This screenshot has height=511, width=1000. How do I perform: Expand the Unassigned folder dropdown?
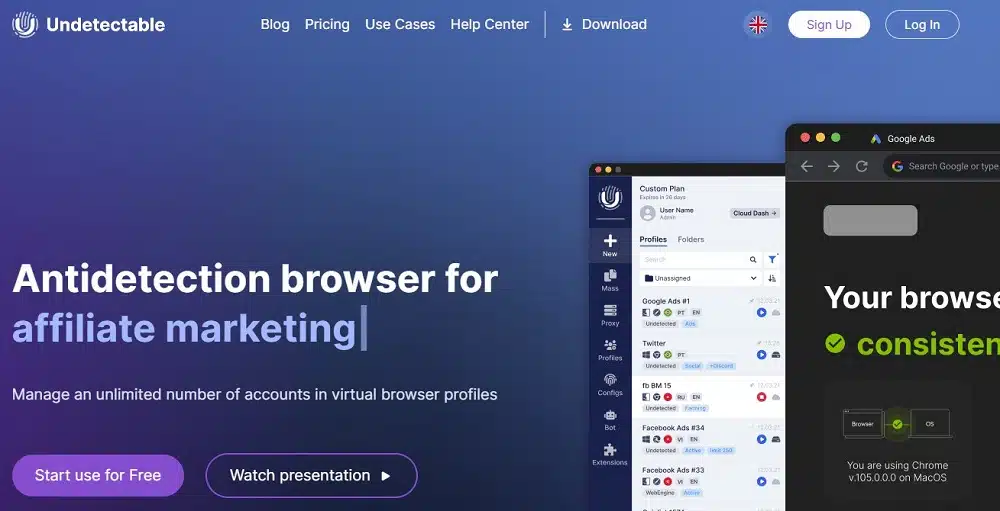[x=753, y=279]
